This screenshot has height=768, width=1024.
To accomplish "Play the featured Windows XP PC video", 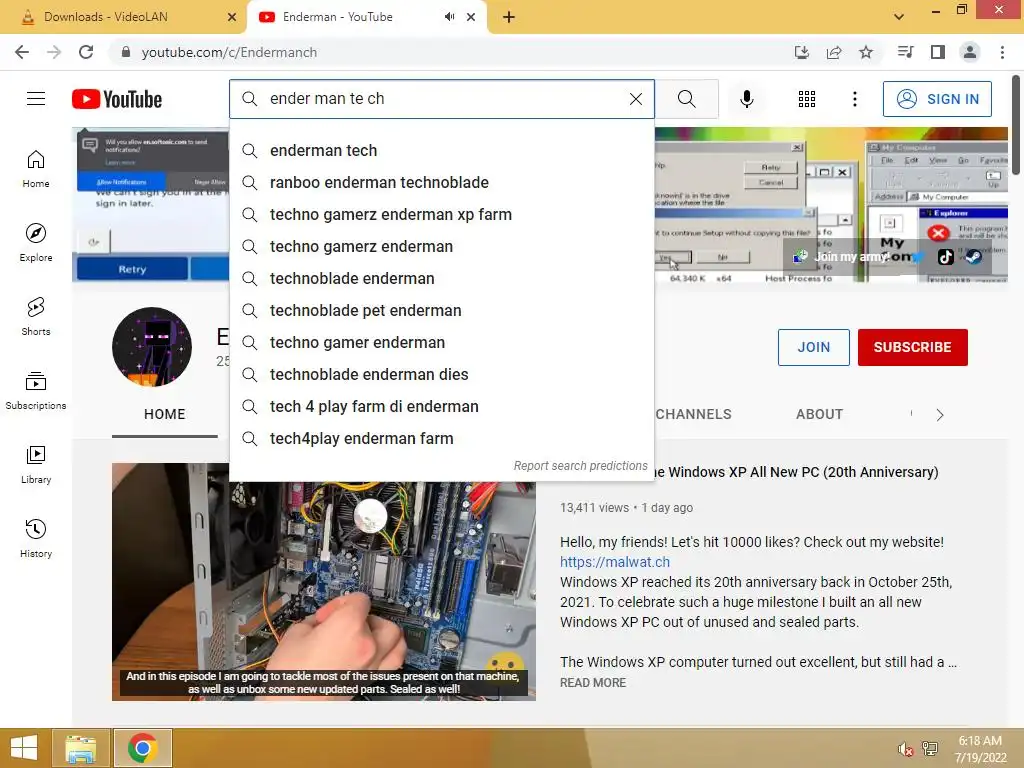I will click(x=323, y=581).
